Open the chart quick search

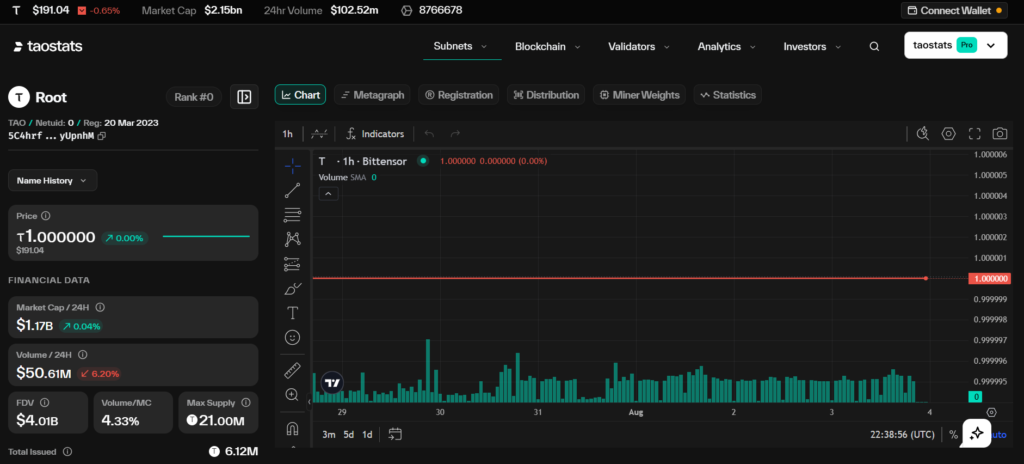(923, 134)
